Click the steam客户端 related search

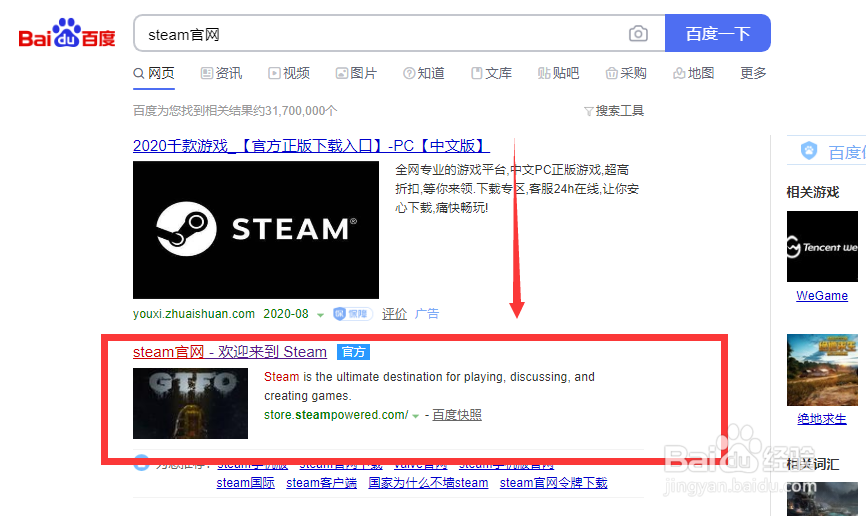point(321,483)
